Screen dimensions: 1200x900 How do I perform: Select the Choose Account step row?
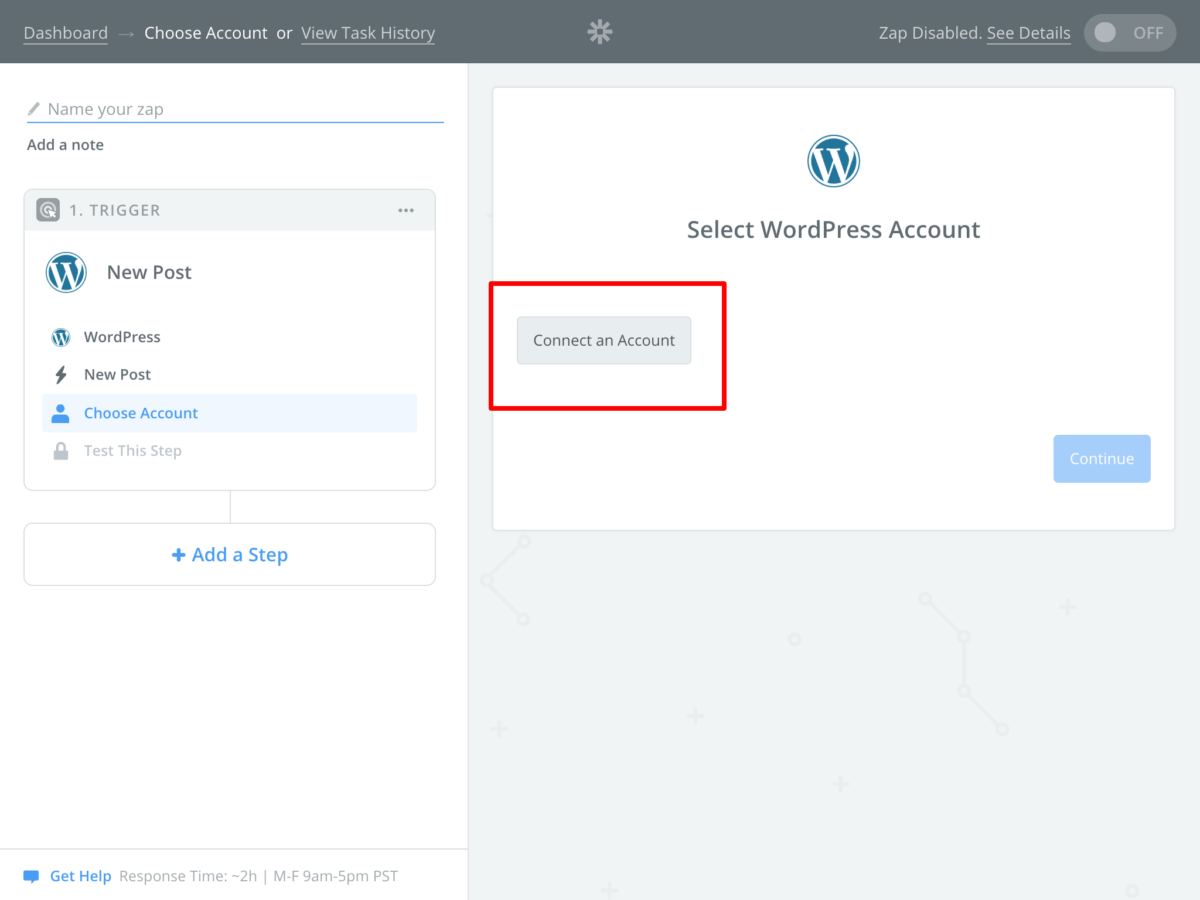pyautogui.click(x=229, y=413)
